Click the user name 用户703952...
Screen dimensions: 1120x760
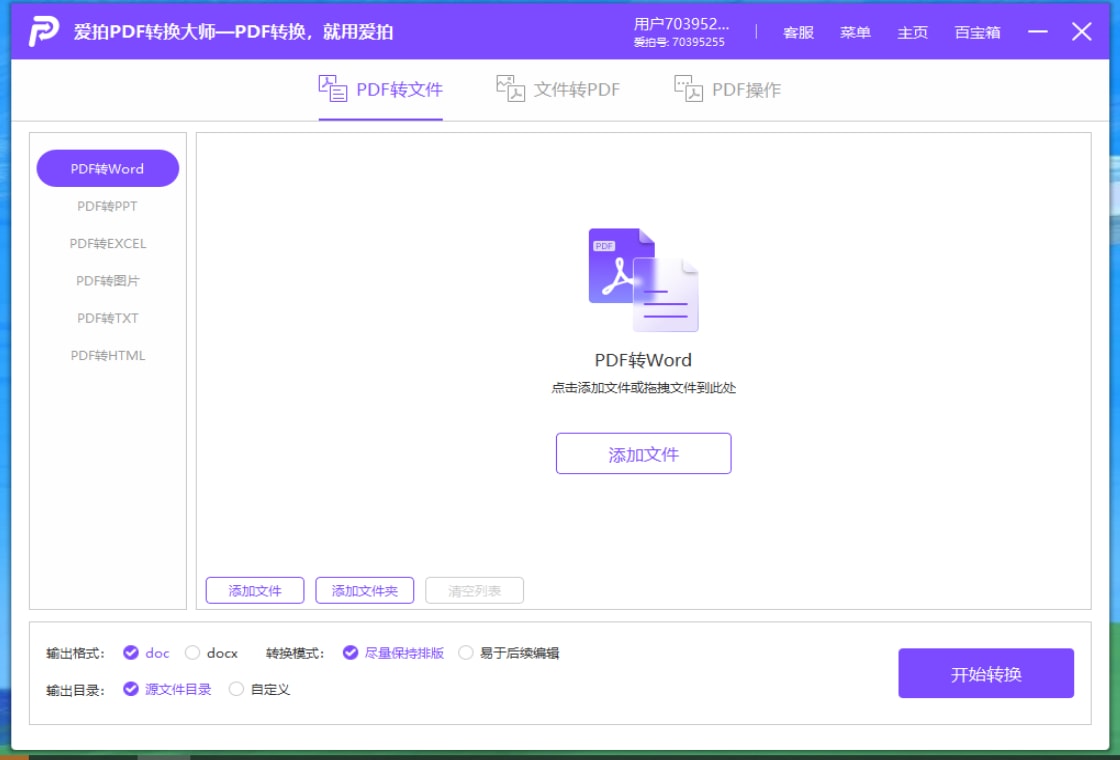681,24
